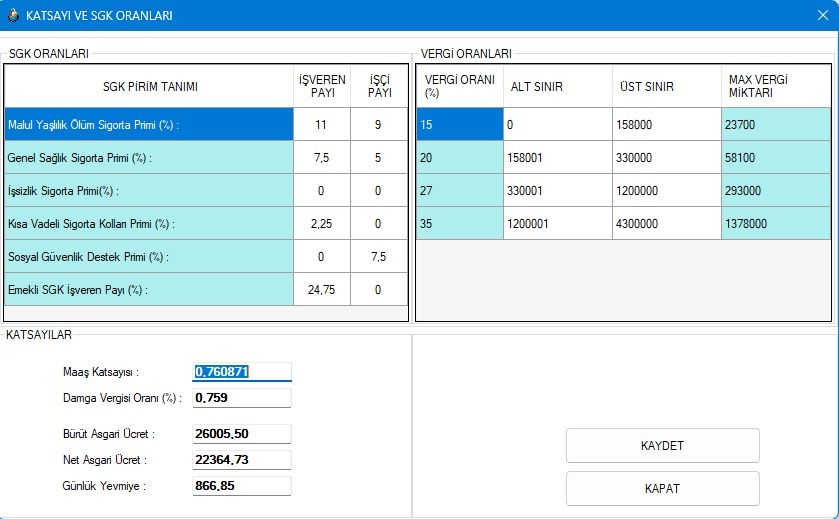Click the app icon in title bar

(13, 16)
